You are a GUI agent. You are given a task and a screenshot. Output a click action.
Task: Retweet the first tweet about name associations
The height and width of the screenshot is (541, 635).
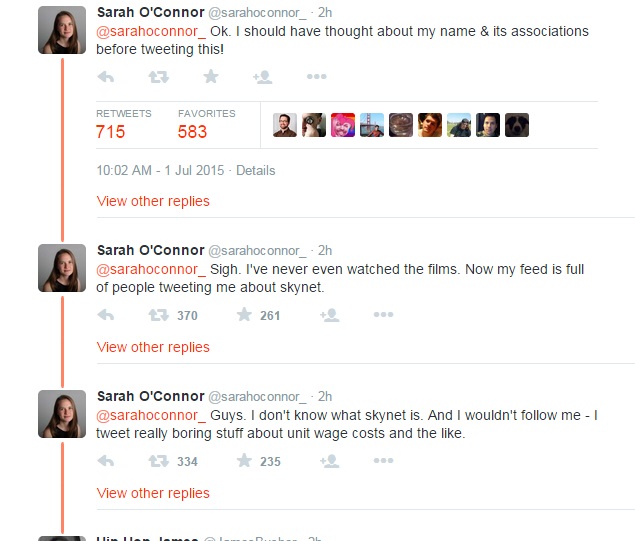pos(158,77)
